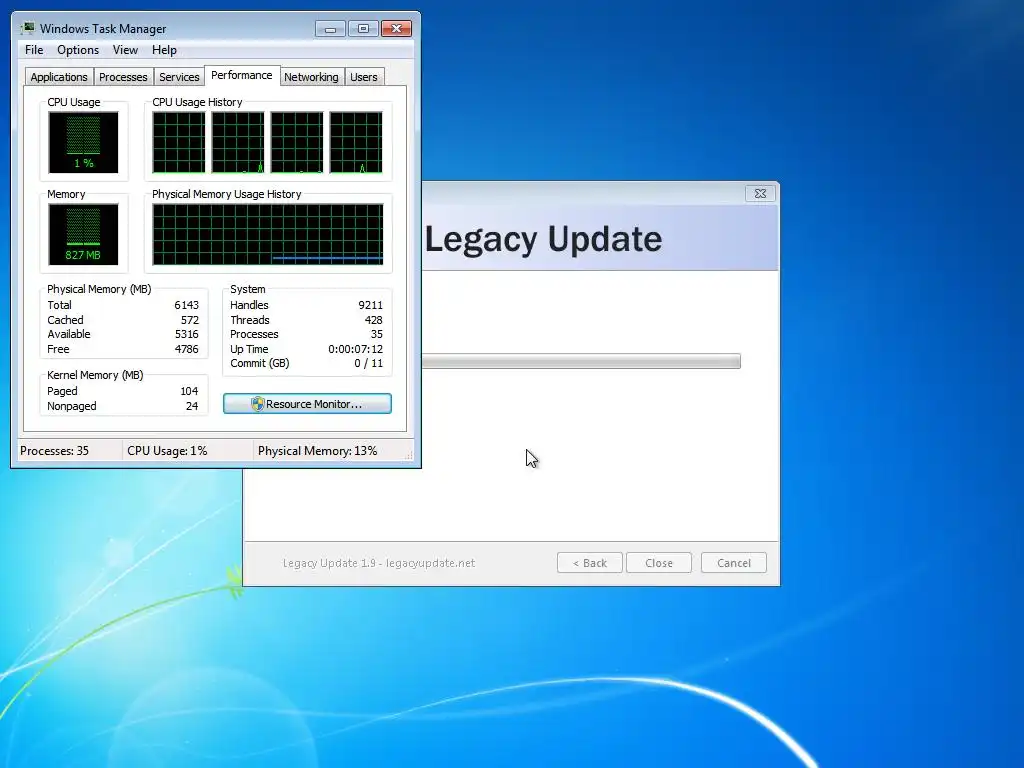Click the third CPU Usage History graph

(296, 142)
